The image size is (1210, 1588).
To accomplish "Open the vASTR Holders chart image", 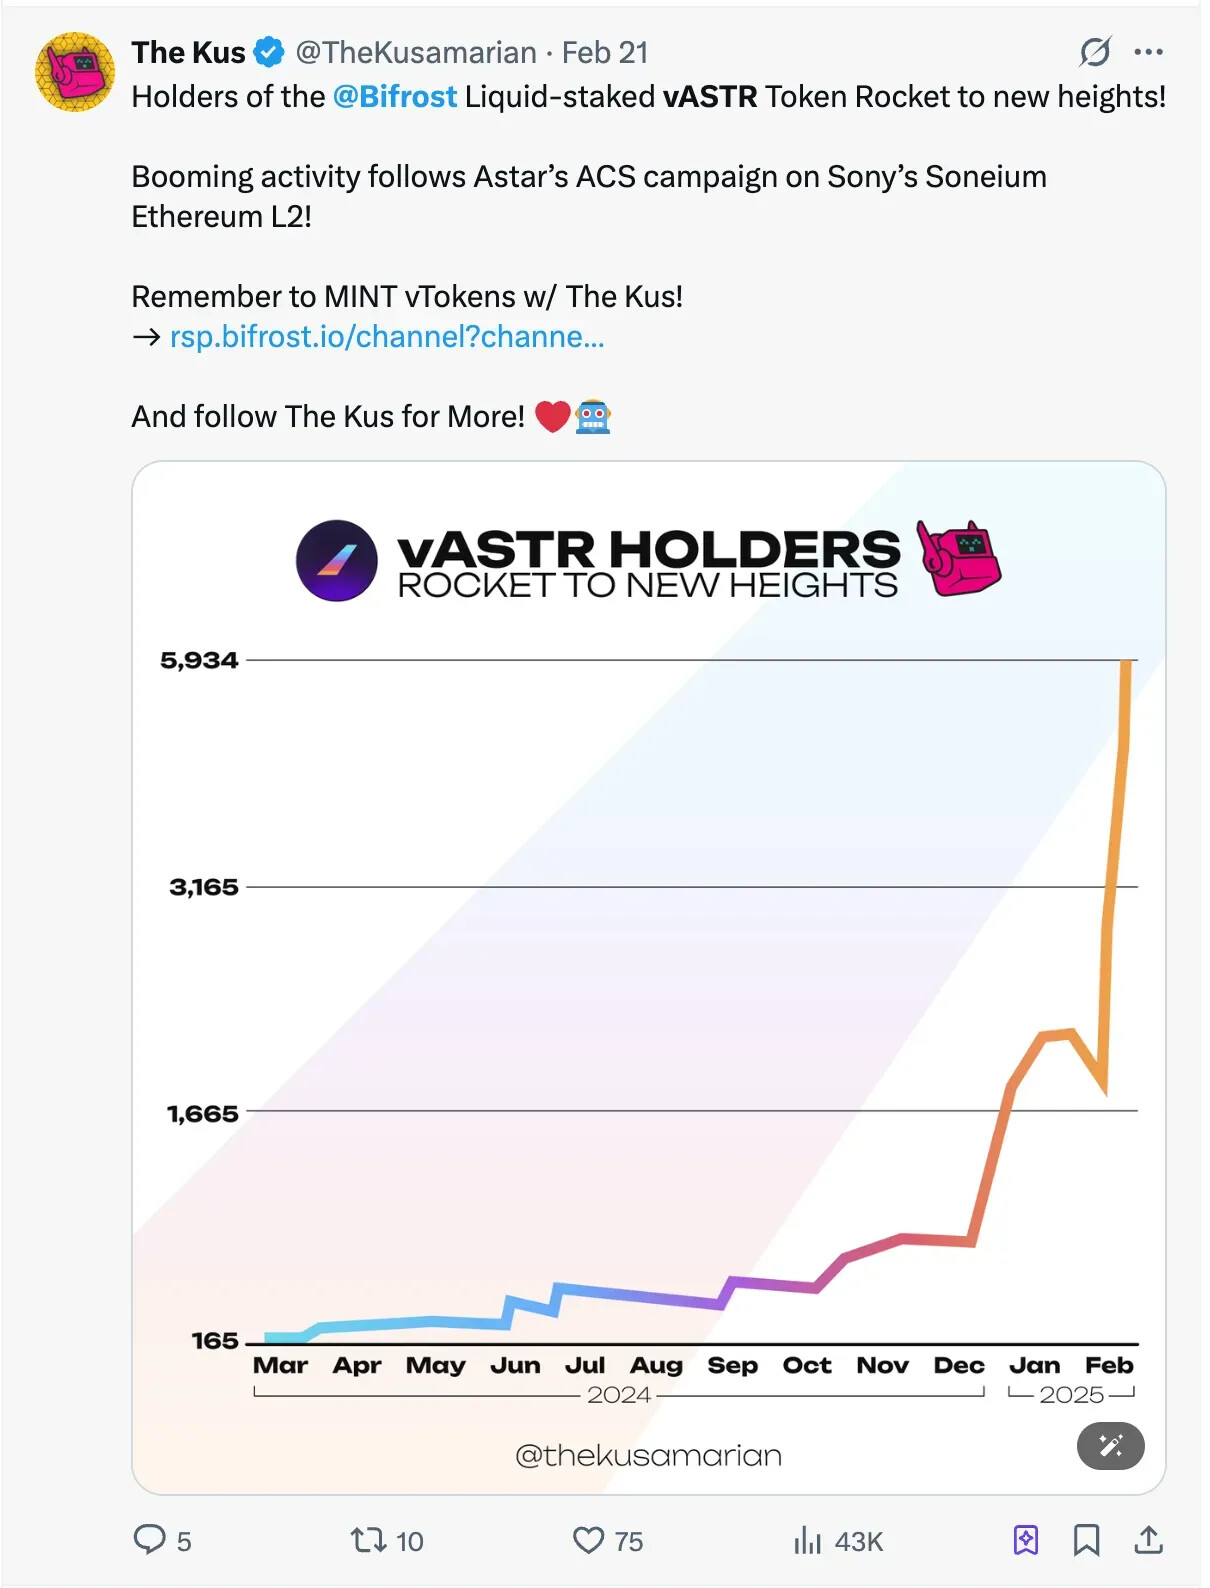I will (649, 978).
